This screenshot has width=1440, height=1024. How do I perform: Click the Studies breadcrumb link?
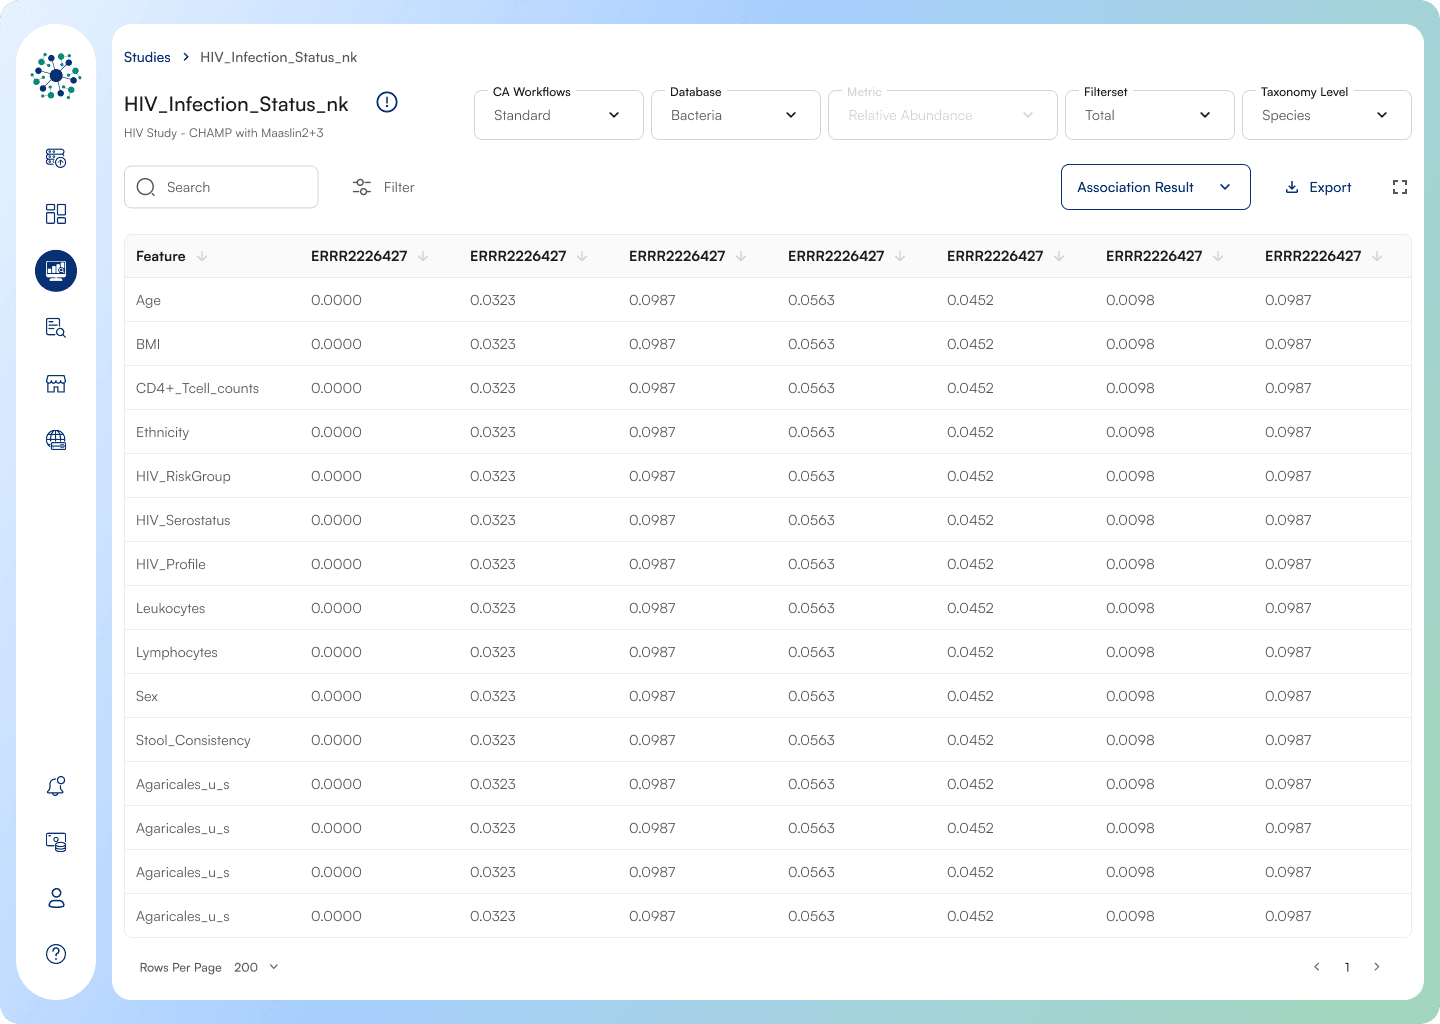[x=147, y=57]
